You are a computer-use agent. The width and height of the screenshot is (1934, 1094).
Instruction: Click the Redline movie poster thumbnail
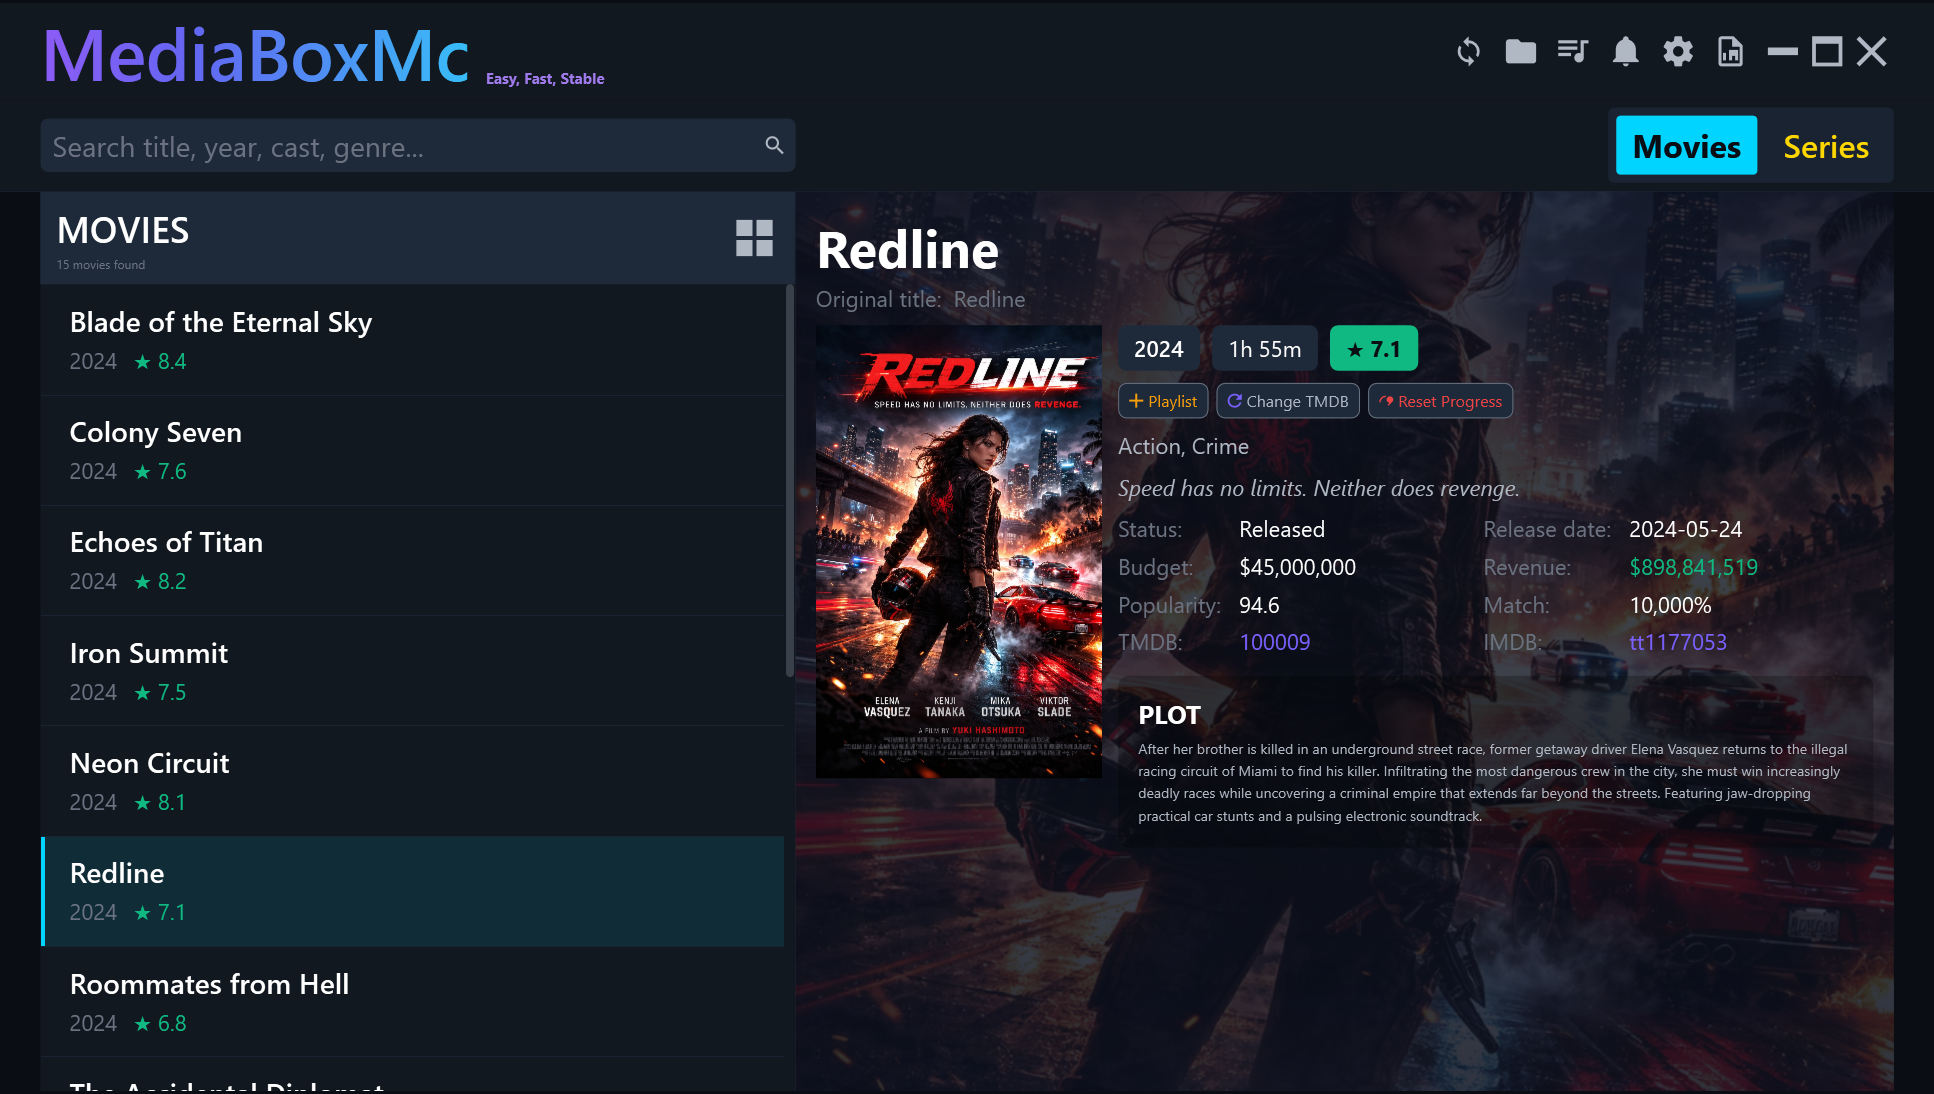click(x=958, y=551)
